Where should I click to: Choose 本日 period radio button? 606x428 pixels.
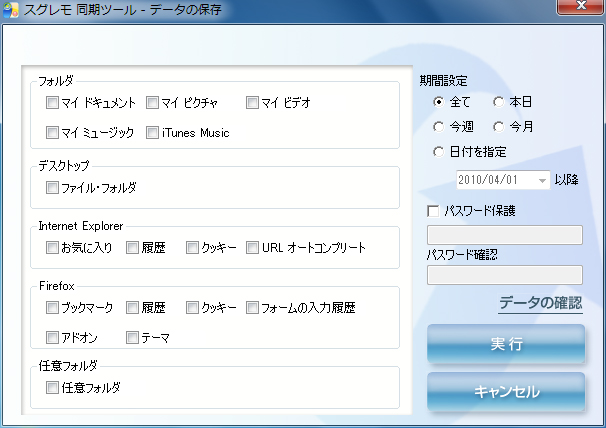[x=499, y=102]
